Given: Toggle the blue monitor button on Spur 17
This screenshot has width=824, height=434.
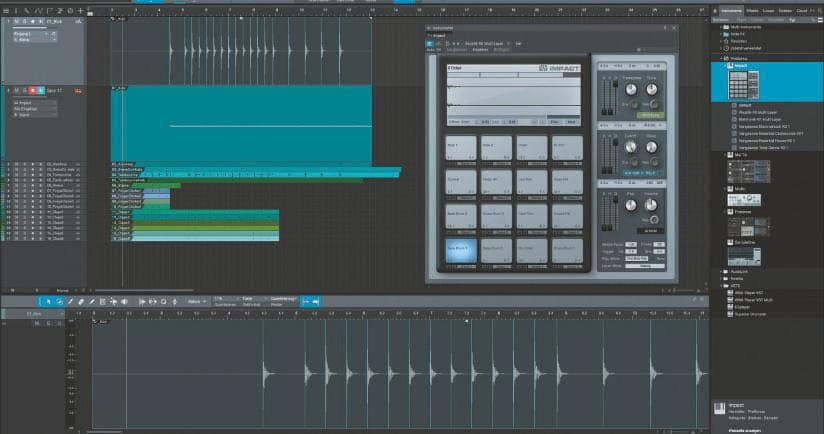Looking at the screenshot, I should (x=40, y=90).
